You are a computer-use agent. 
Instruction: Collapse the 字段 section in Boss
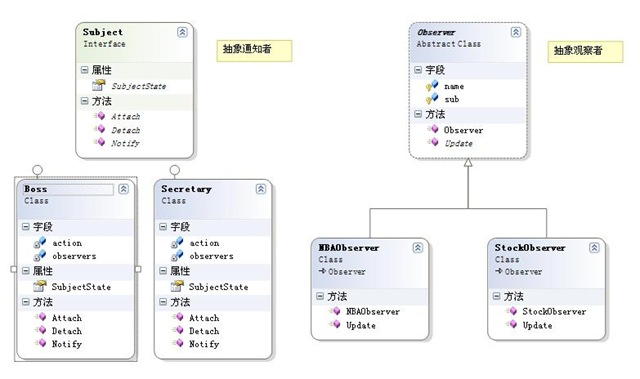(x=26, y=226)
